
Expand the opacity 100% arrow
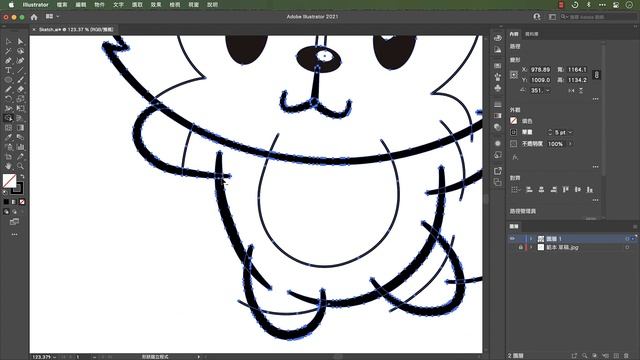click(x=570, y=144)
